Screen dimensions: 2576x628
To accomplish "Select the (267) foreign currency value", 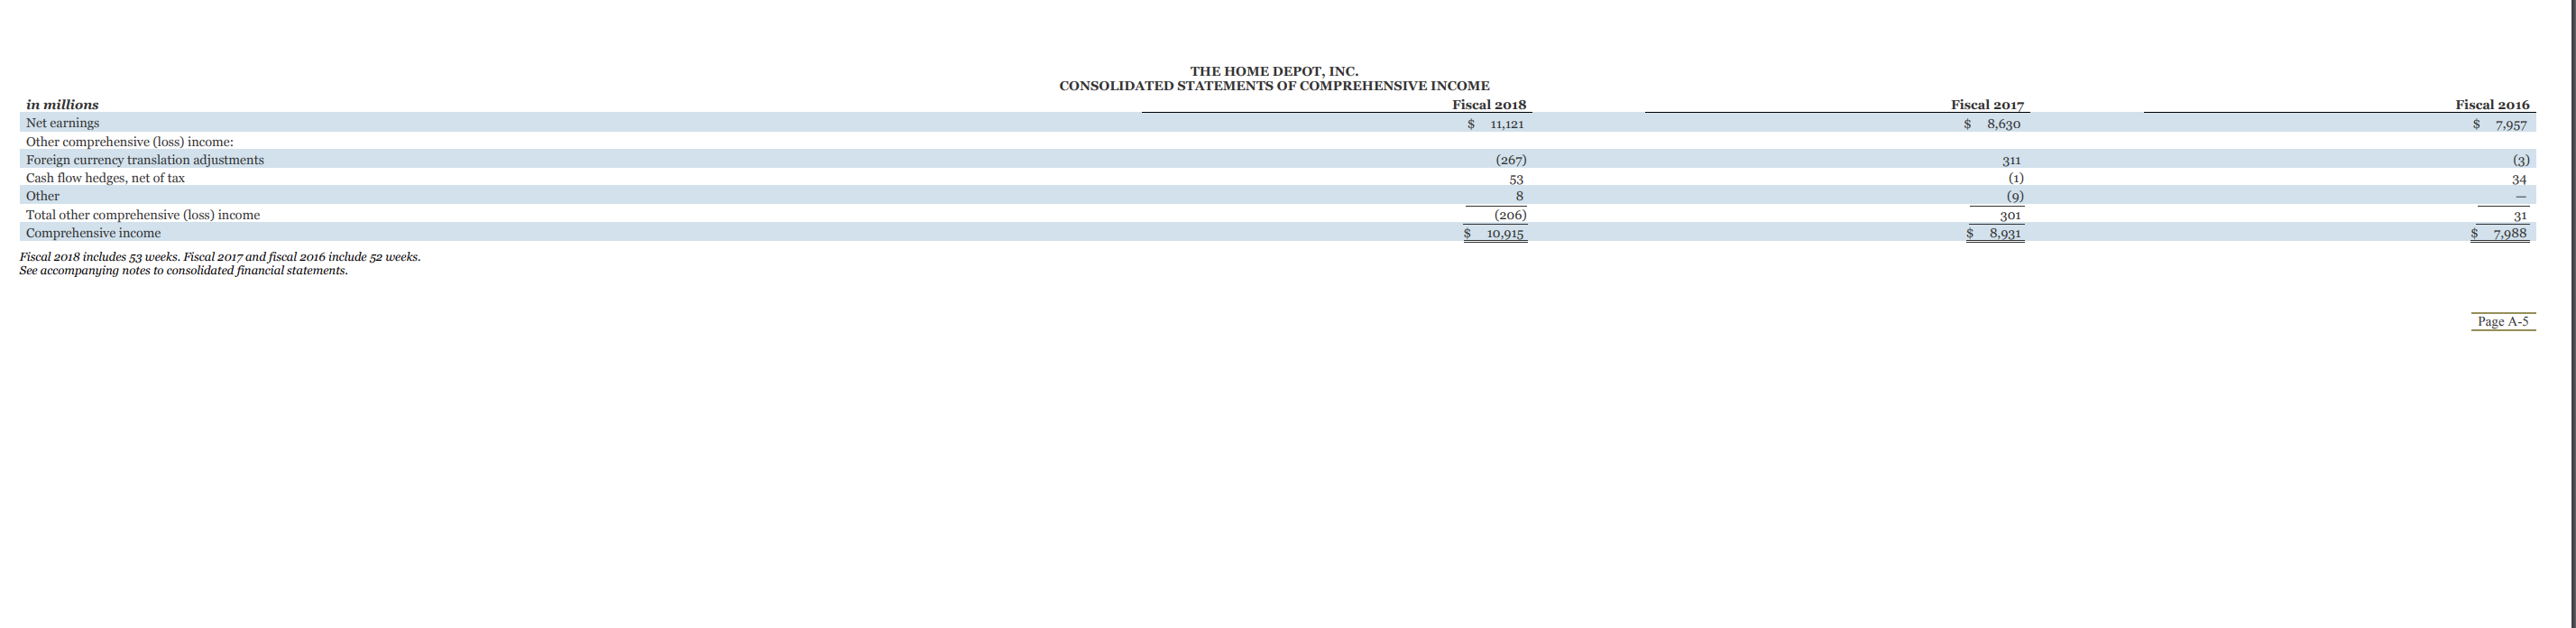I will pos(1510,160).
